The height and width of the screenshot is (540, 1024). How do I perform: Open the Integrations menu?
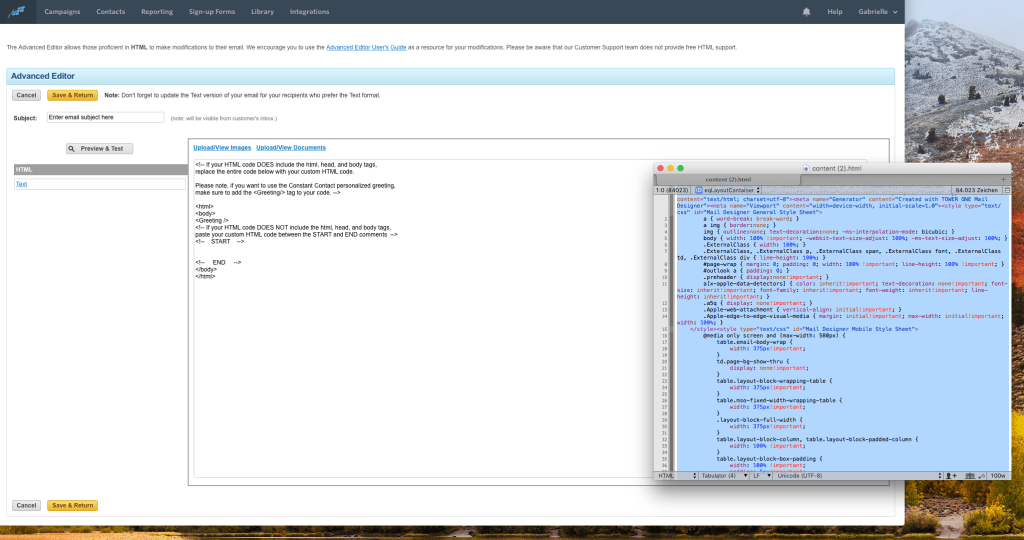(310, 12)
